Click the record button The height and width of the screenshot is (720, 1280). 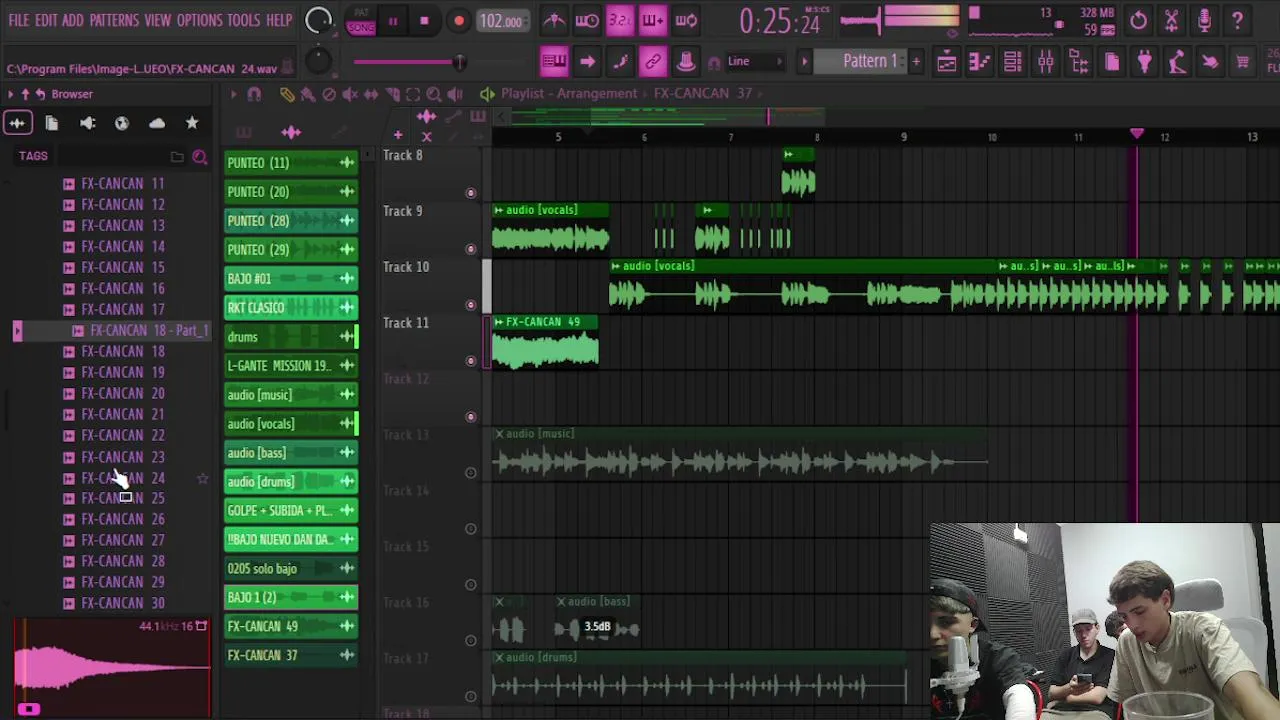[458, 21]
